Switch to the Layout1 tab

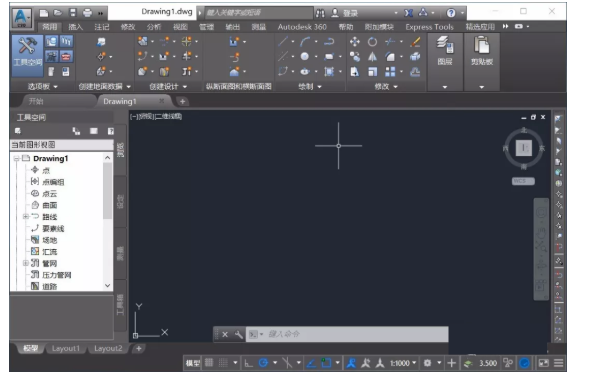coord(66,348)
